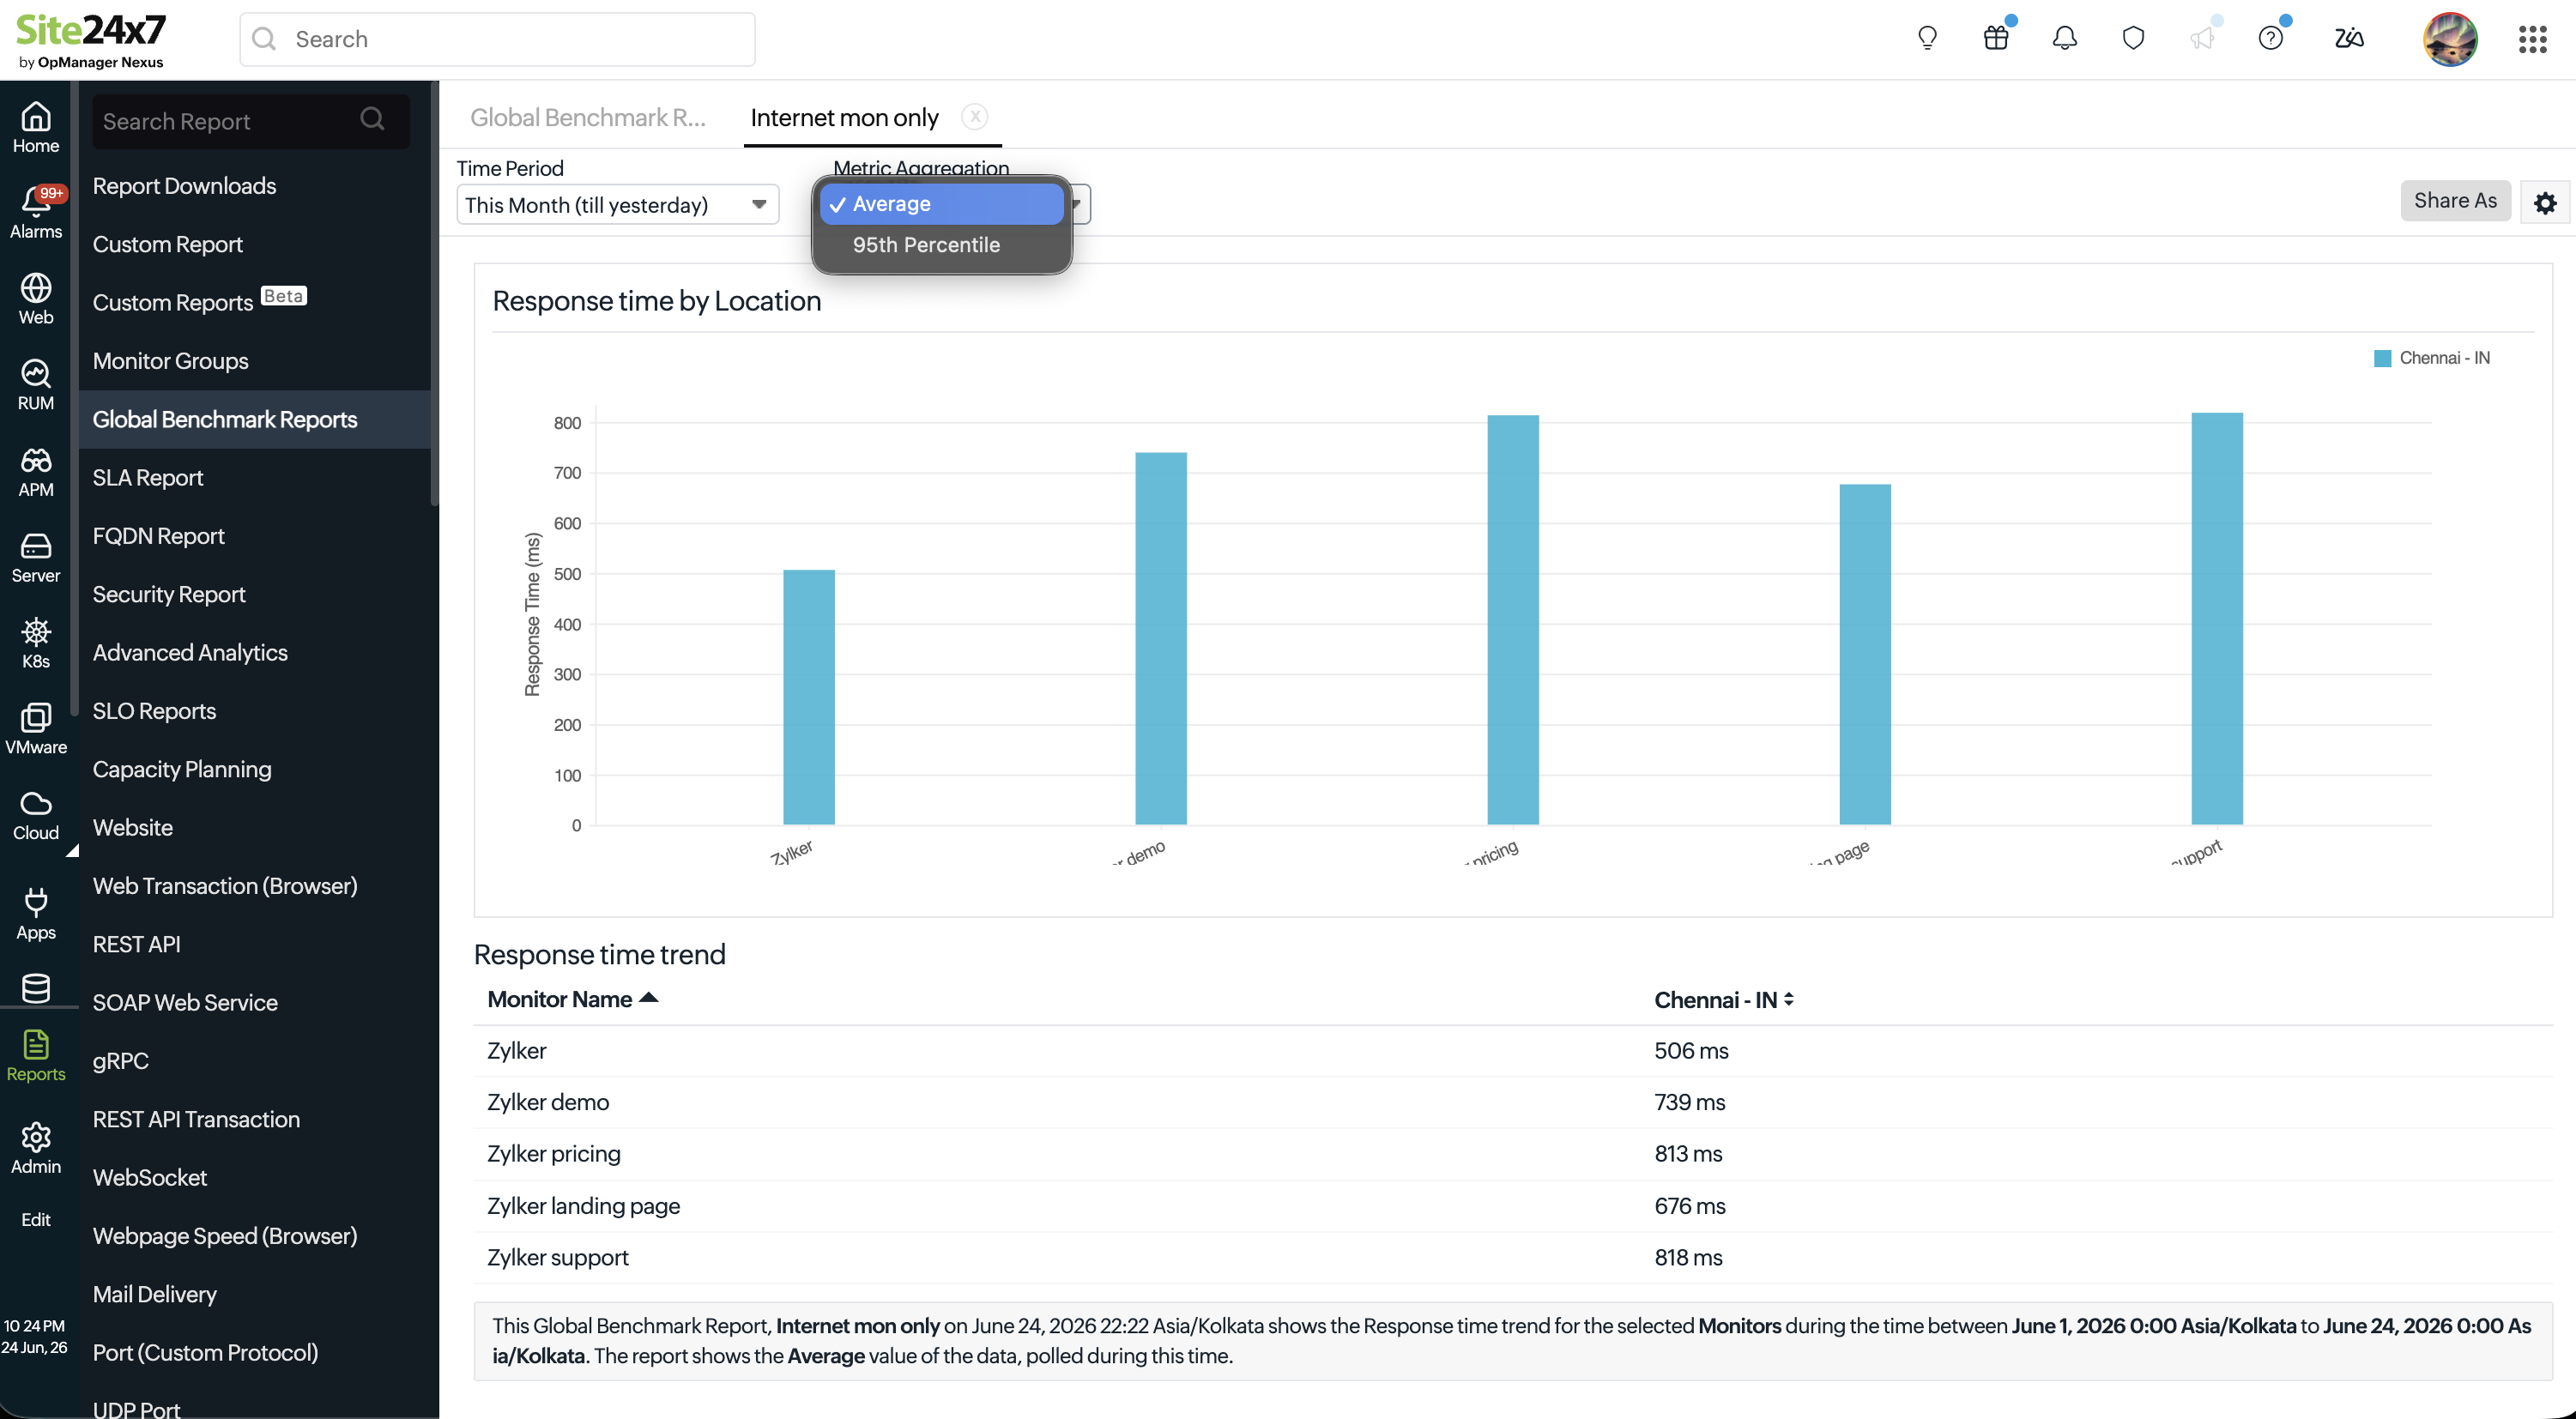
Task: Open the Home section in sidebar
Action: point(36,128)
